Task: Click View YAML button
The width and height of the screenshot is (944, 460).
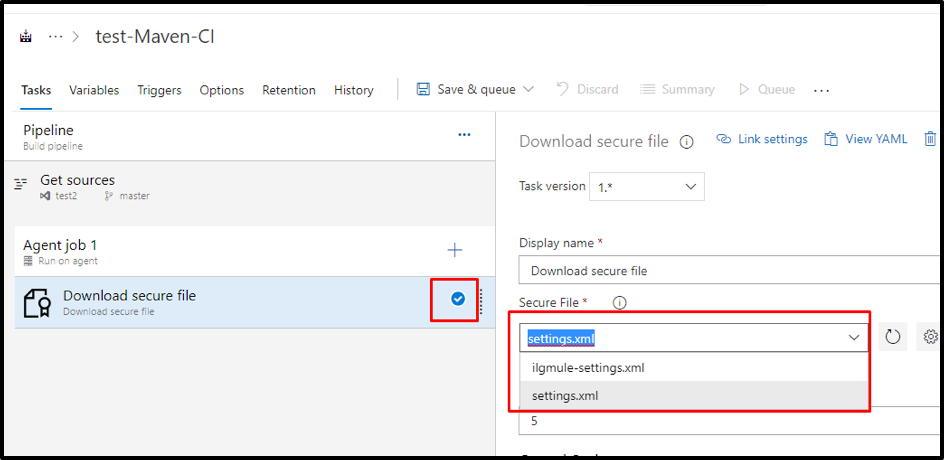Action: [x=866, y=139]
